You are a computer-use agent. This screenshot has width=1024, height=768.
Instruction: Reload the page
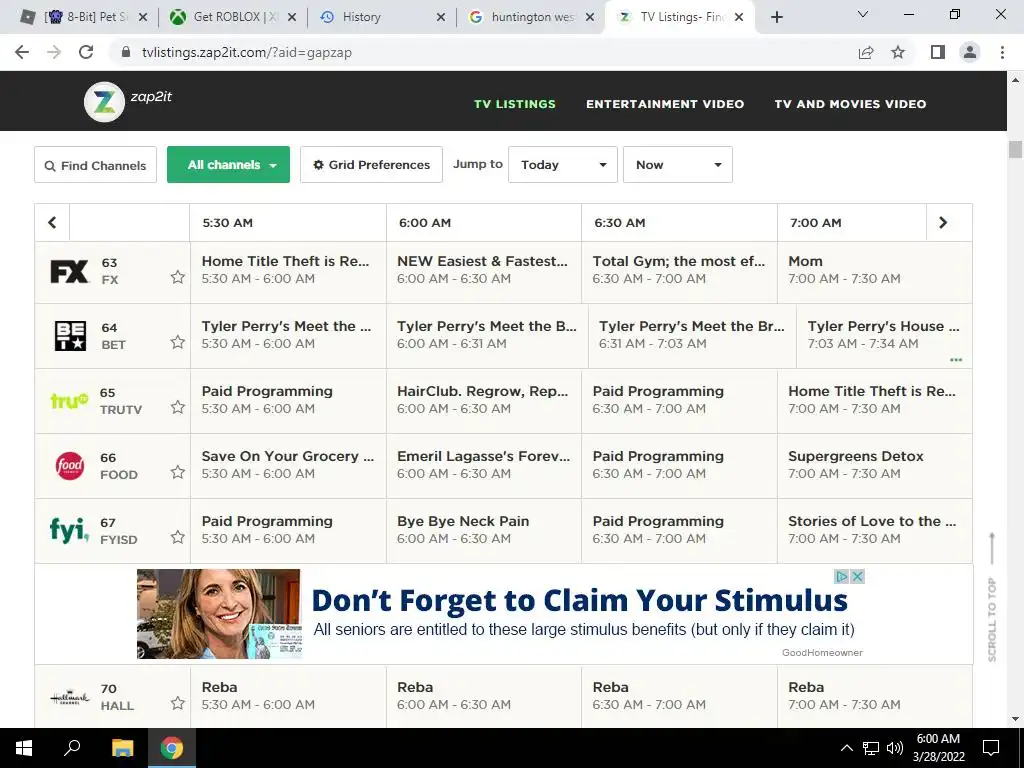pyautogui.click(x=86, y=52)
